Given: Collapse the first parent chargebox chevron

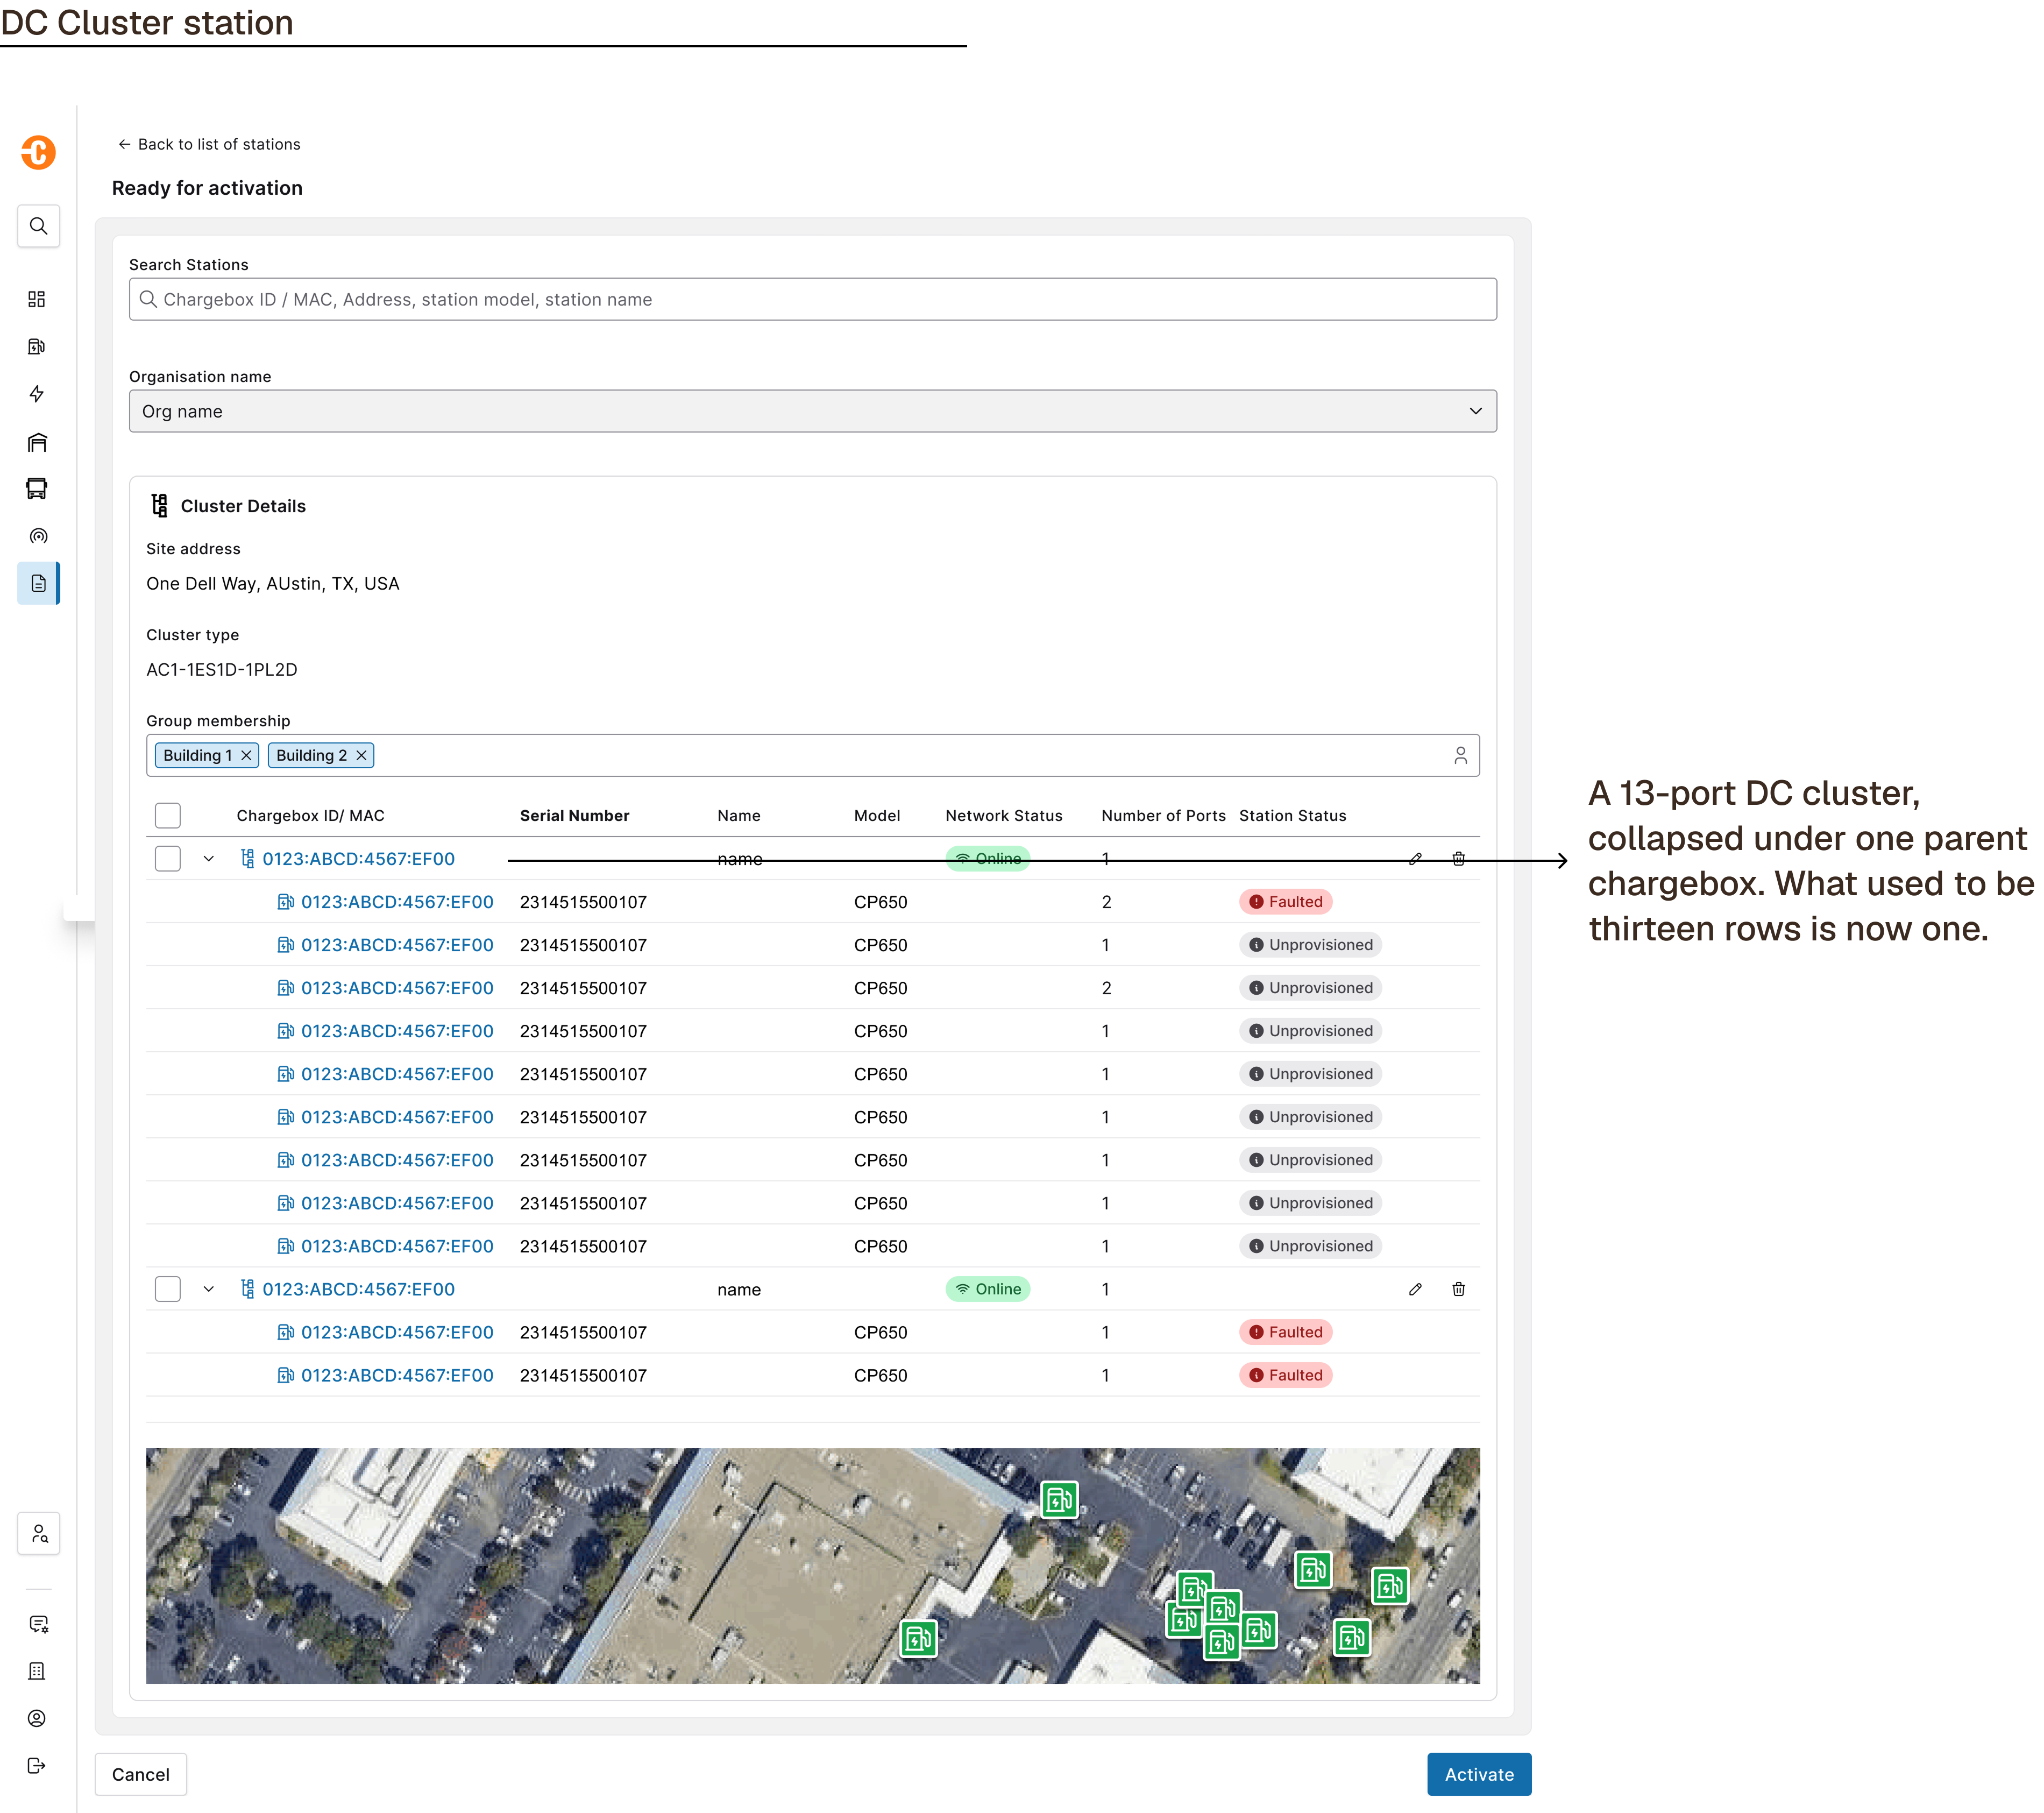Looking at the screenshot, I should tap(208, 859).
